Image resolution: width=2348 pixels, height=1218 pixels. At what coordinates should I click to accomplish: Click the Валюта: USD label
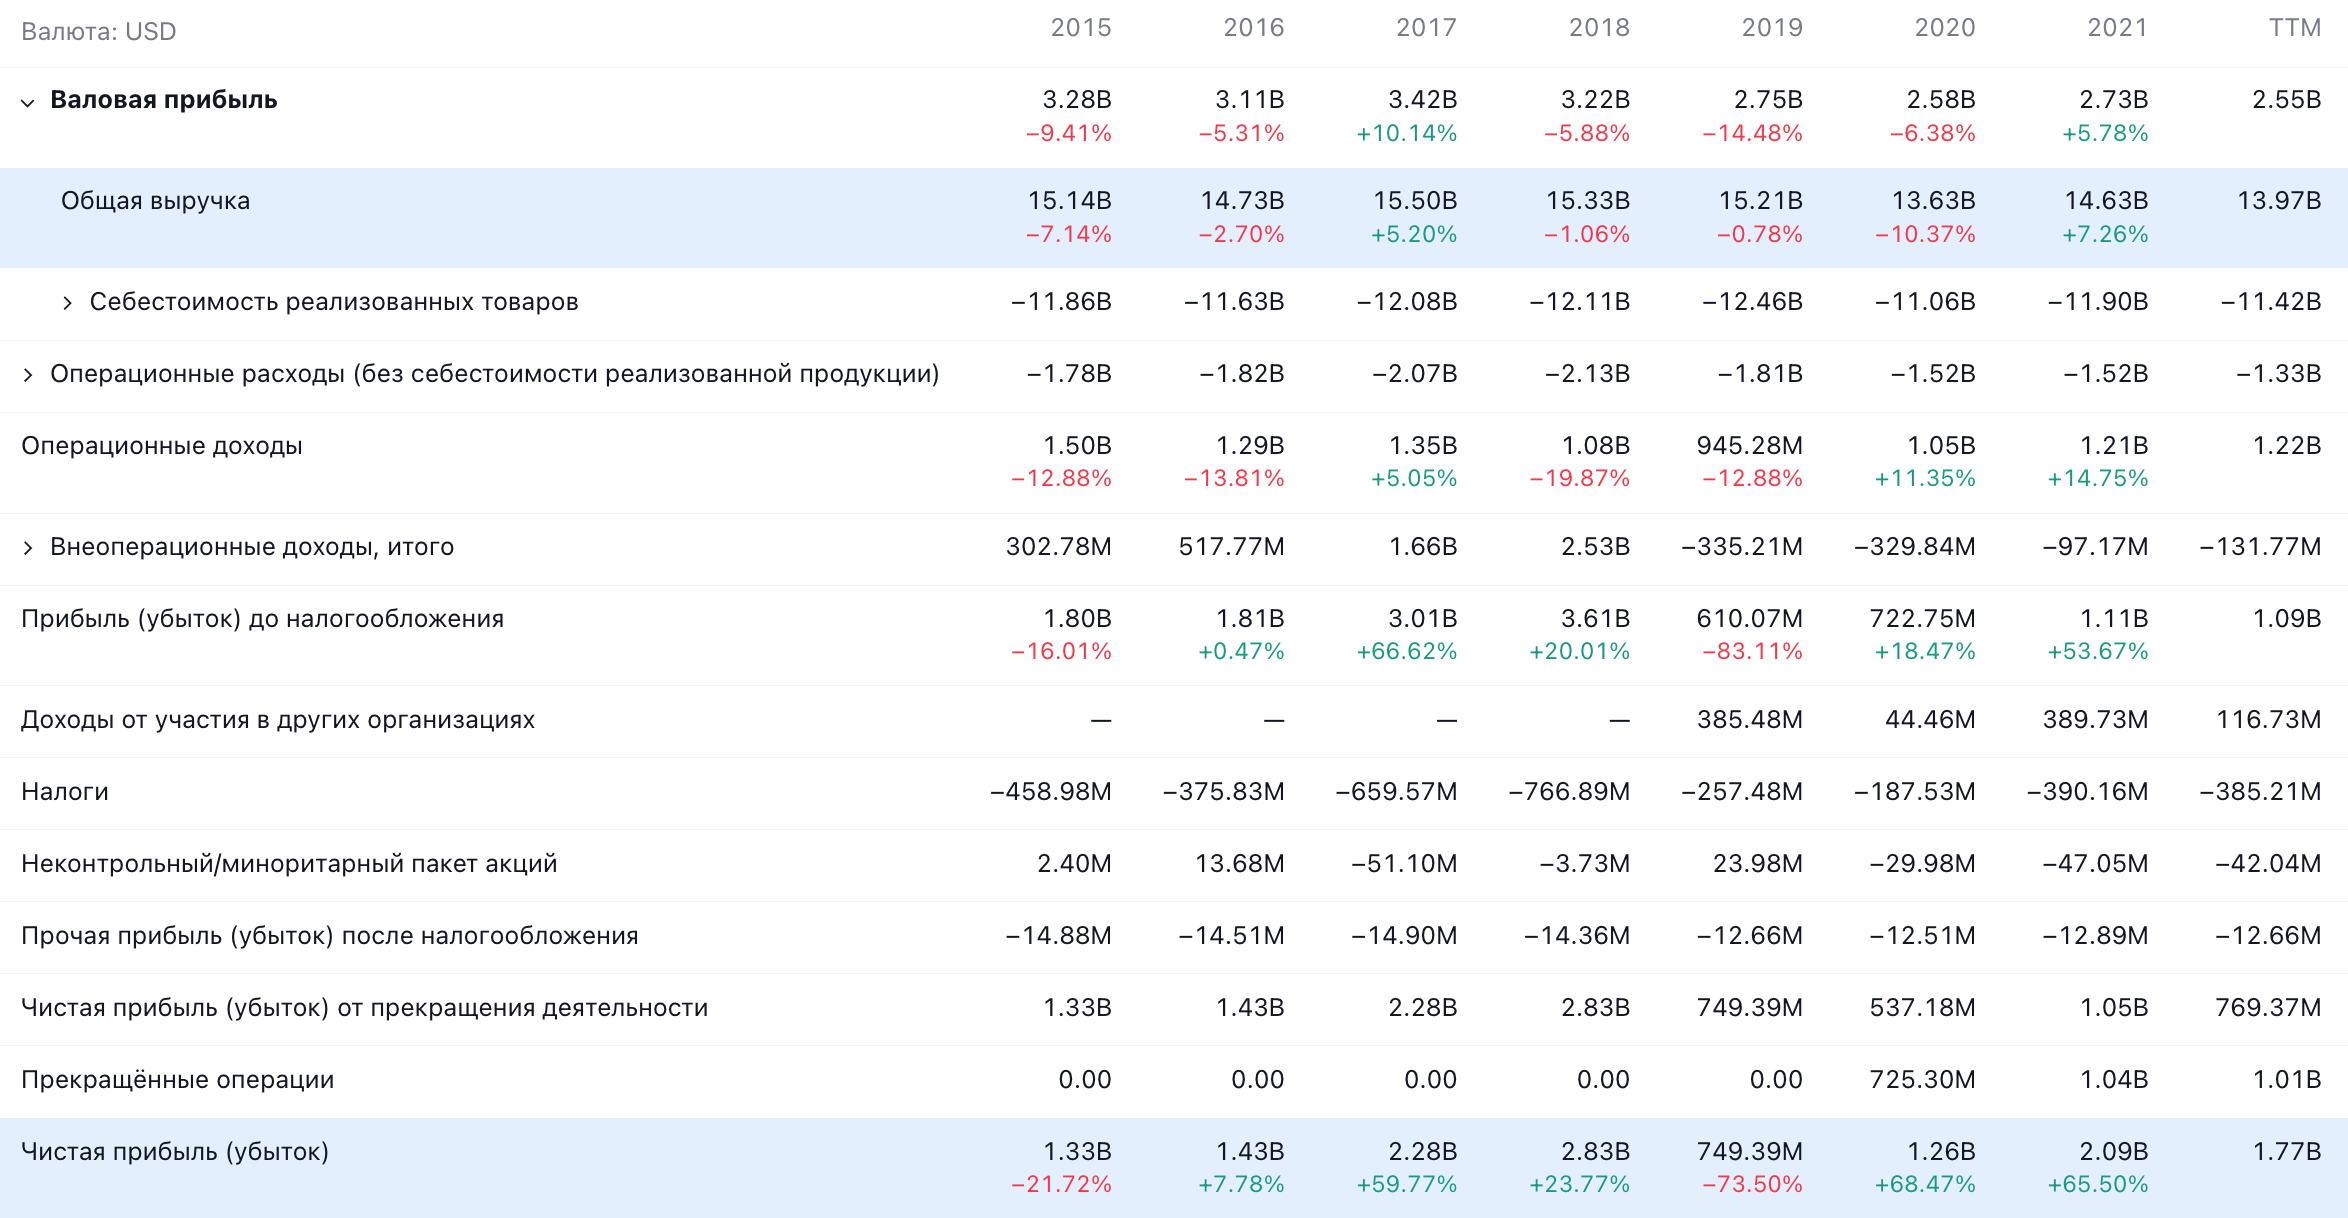tap(99, 32)
